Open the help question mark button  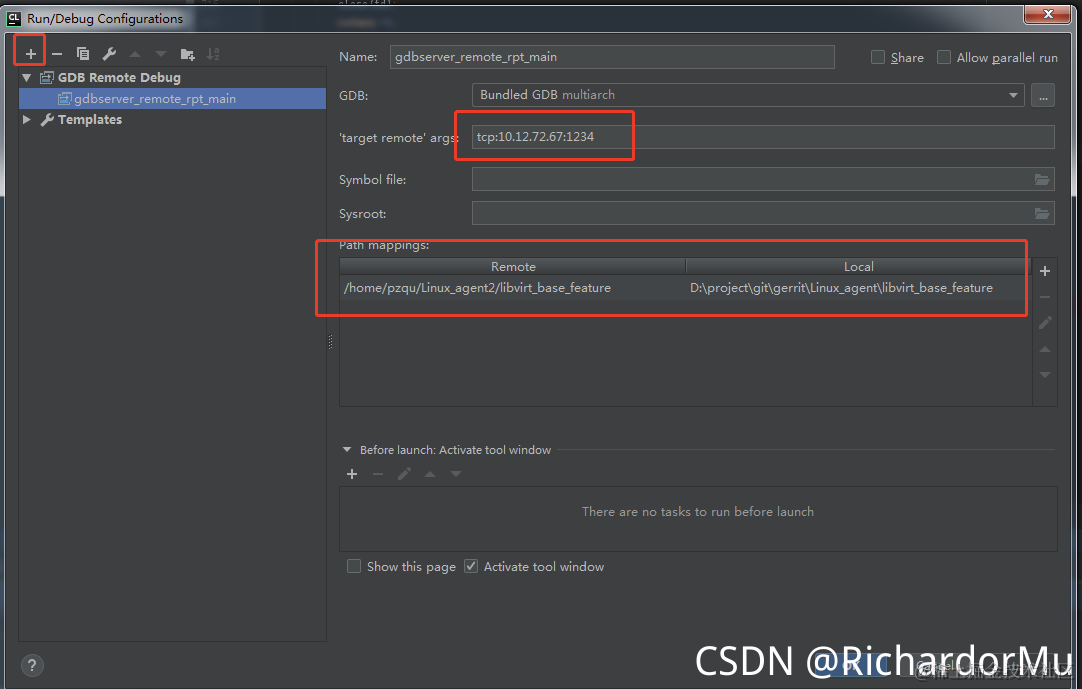pyautogui.click(x=32, y=665)
